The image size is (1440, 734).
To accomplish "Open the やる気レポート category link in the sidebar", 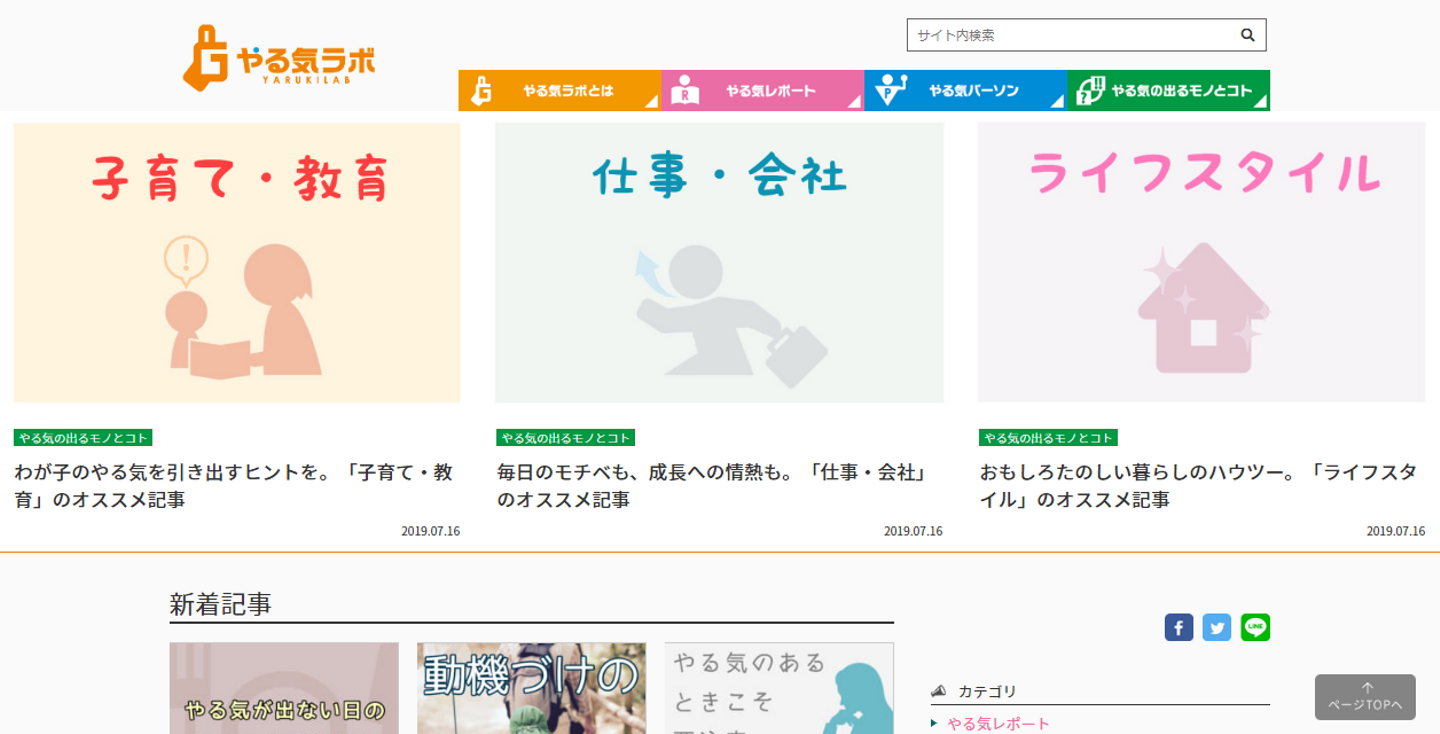I will point(999,724).
